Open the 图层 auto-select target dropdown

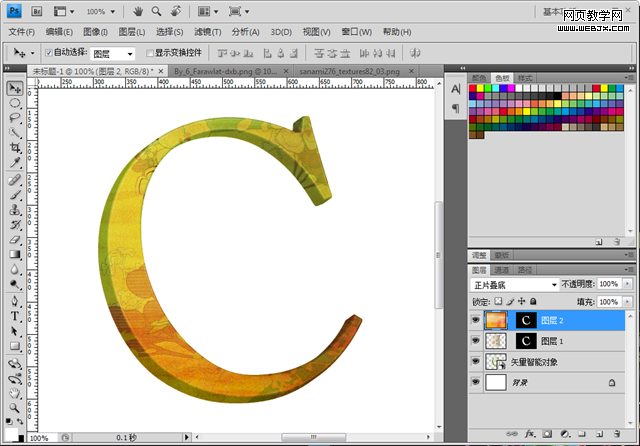tap(112, 53)
